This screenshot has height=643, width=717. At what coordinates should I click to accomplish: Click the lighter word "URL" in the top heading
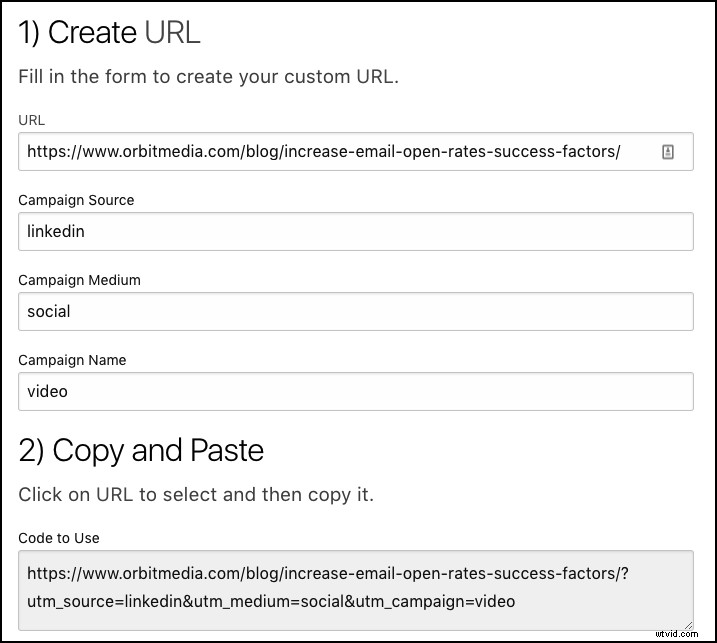172,33
